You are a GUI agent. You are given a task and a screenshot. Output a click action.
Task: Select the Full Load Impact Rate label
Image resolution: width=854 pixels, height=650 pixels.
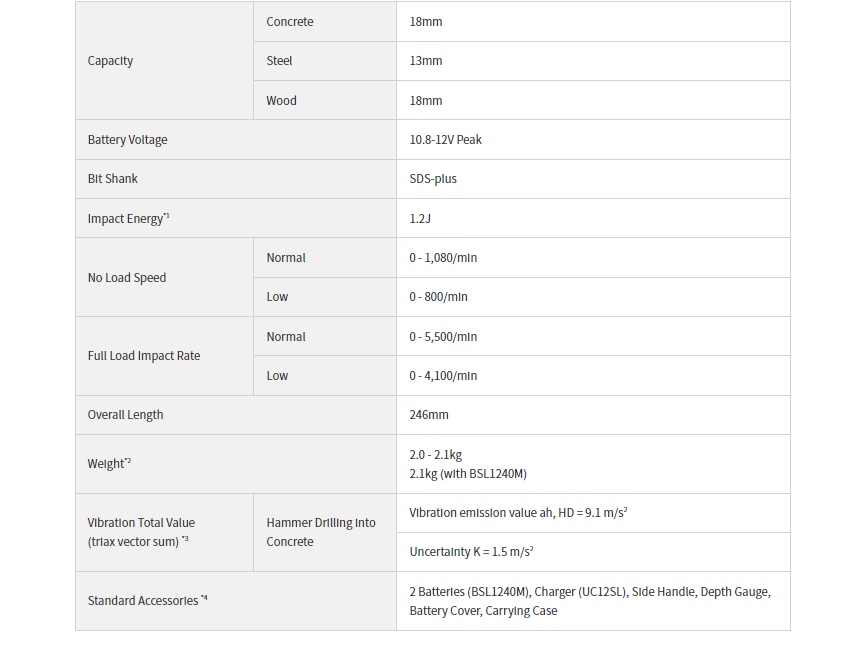pos(144,356)
